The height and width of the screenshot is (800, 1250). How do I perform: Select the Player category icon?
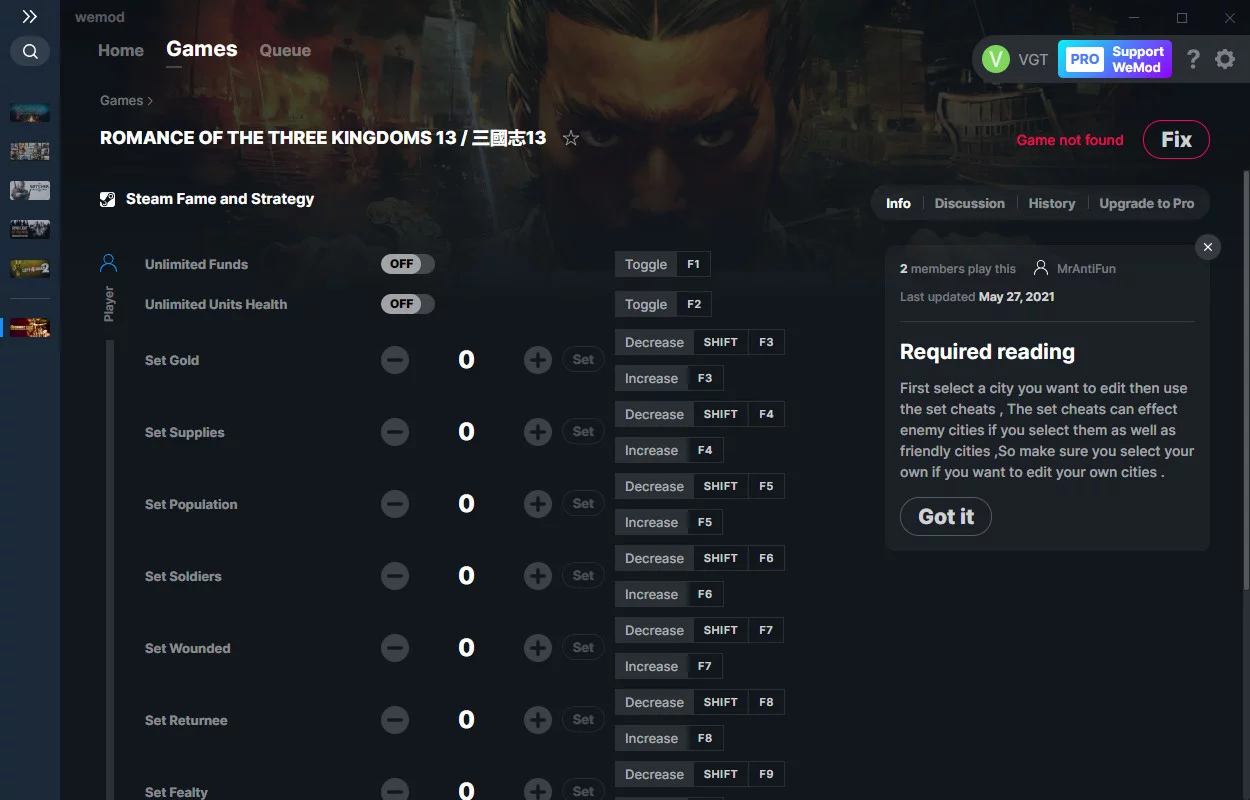(109, 264)
